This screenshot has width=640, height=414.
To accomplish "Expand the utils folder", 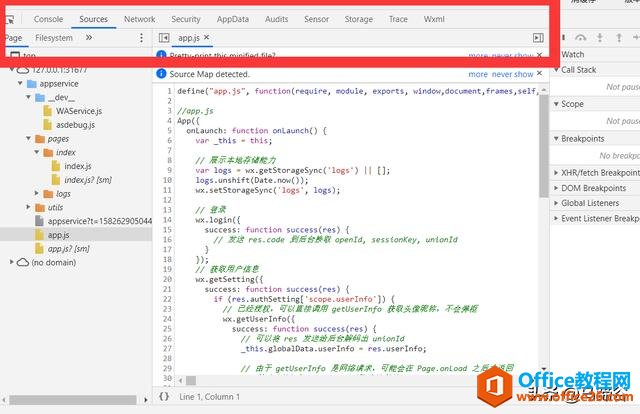I will [x=28, y=207].
